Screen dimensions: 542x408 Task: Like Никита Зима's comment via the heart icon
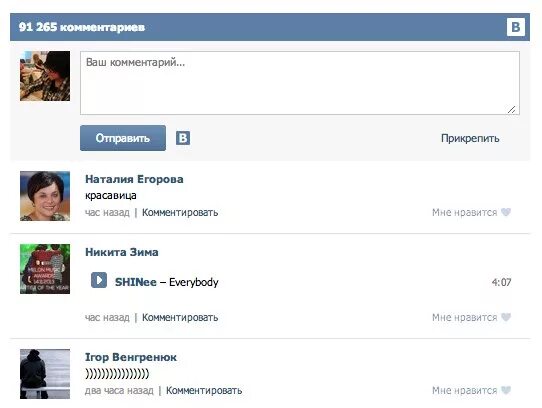click(x=506, y=317)
